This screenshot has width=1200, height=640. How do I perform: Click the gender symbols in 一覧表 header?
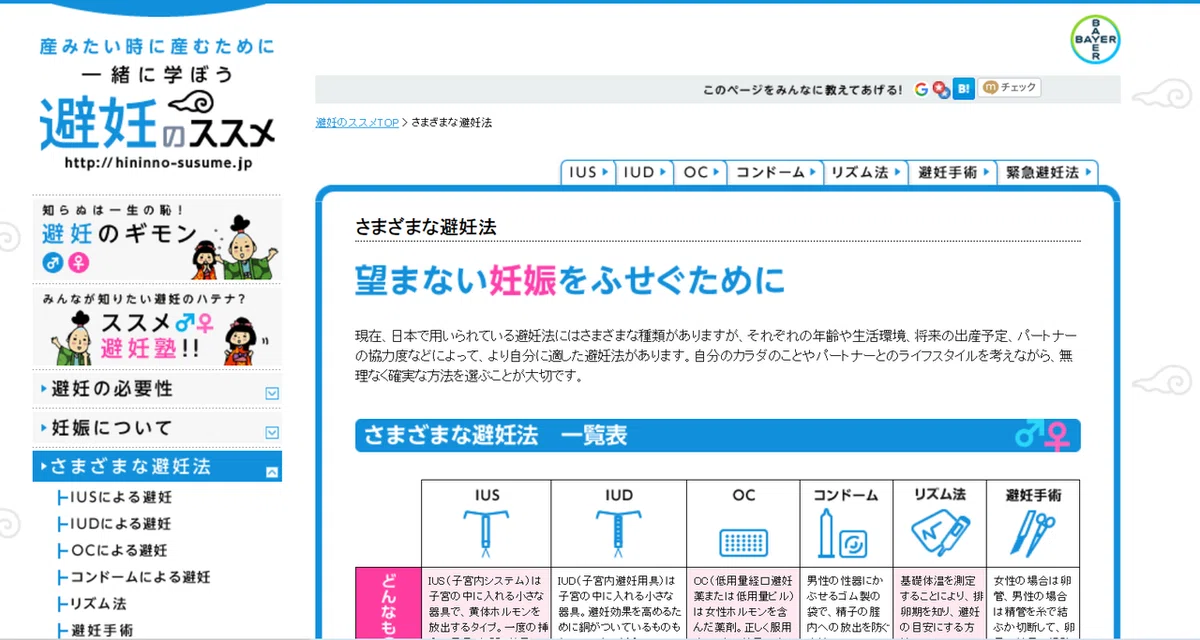click(1041, 436)
